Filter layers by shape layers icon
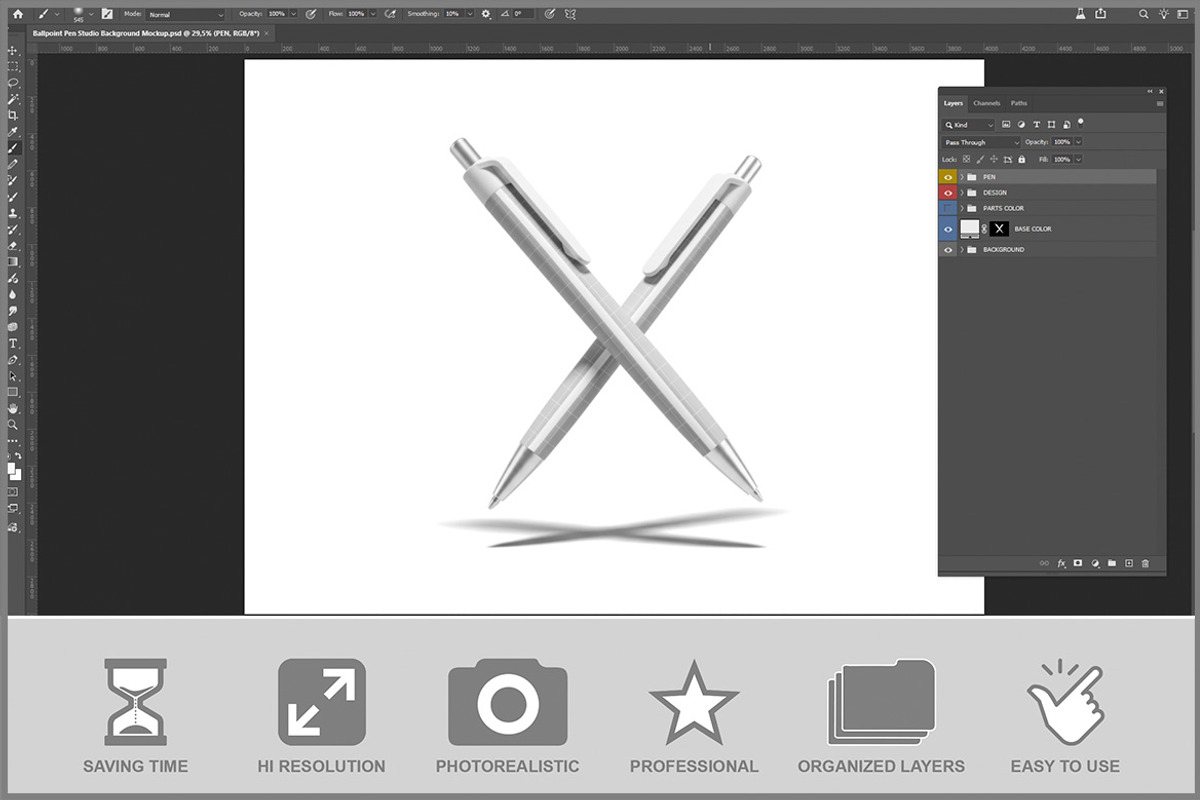This screenshot has width=1200, height=800. [1051, 125]
